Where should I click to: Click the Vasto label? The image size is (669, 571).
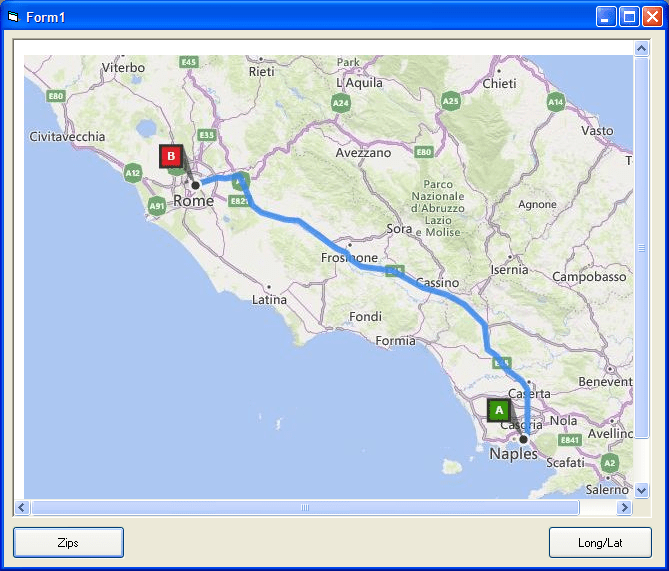pos(597,131)
